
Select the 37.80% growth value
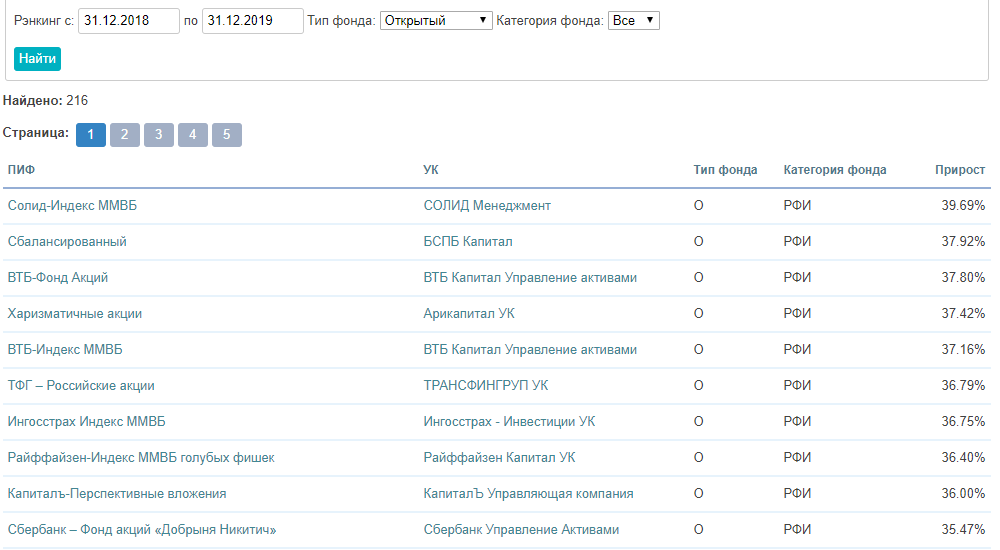pos(963,278)
